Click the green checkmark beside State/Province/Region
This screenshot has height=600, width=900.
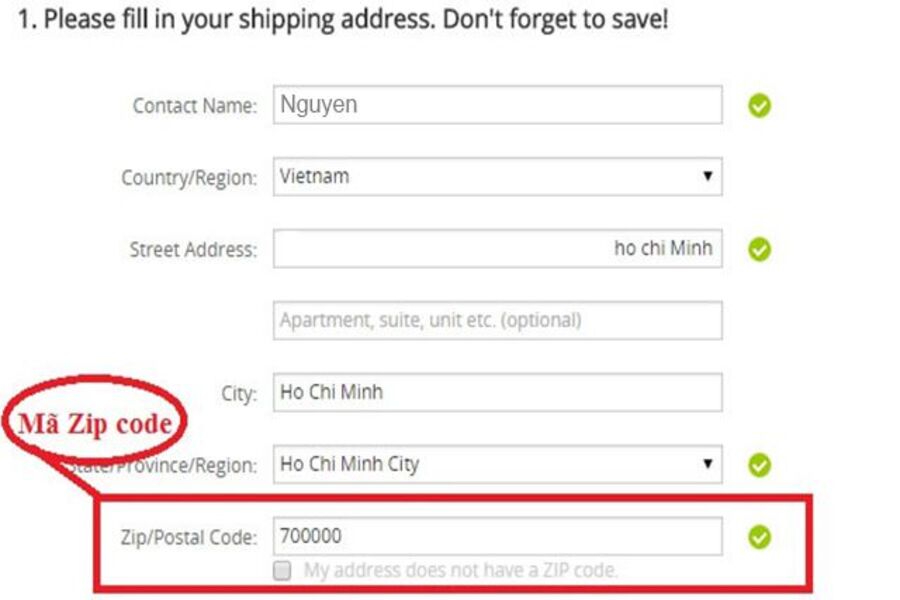[760, 465]
